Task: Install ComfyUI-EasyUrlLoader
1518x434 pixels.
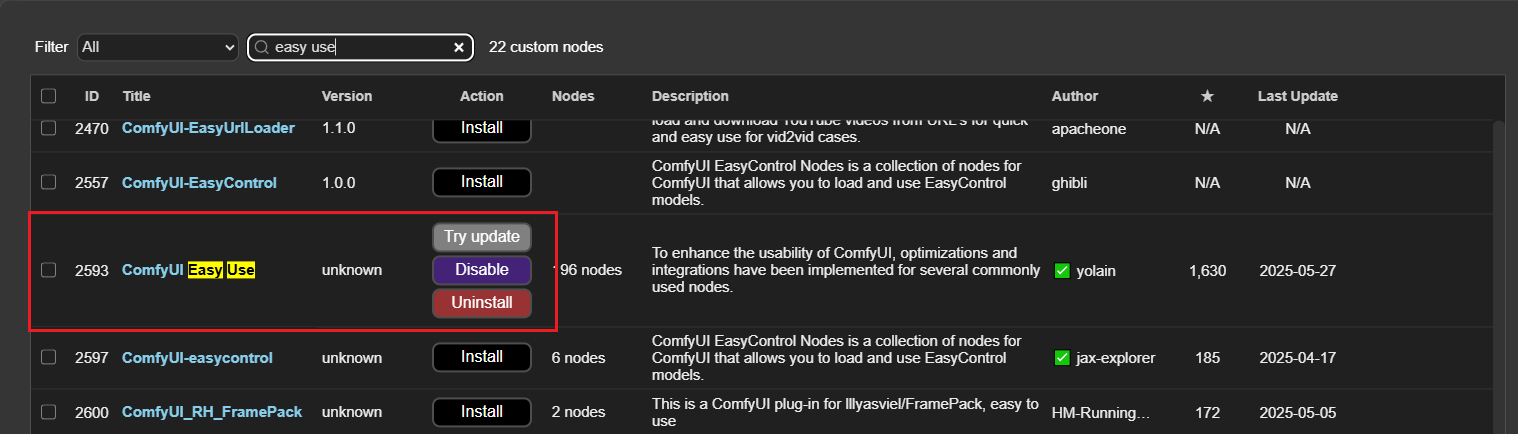Action: (x=481, y=128)
